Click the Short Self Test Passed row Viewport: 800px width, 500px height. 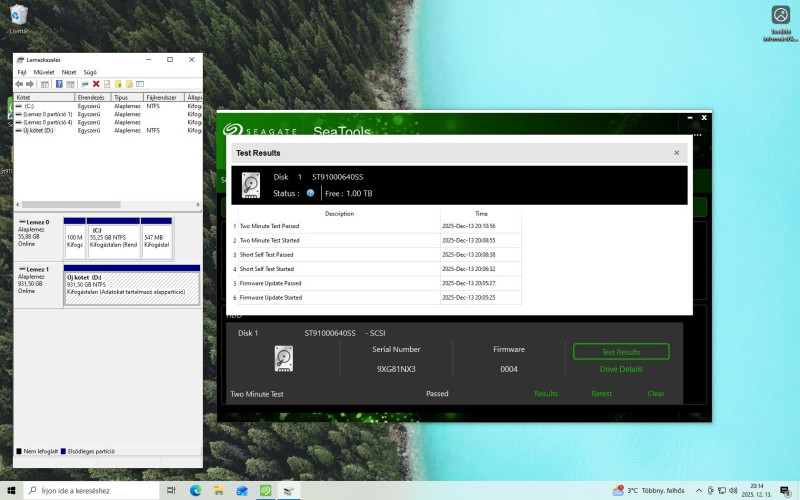pyautogui.click(x=377, y=255)
